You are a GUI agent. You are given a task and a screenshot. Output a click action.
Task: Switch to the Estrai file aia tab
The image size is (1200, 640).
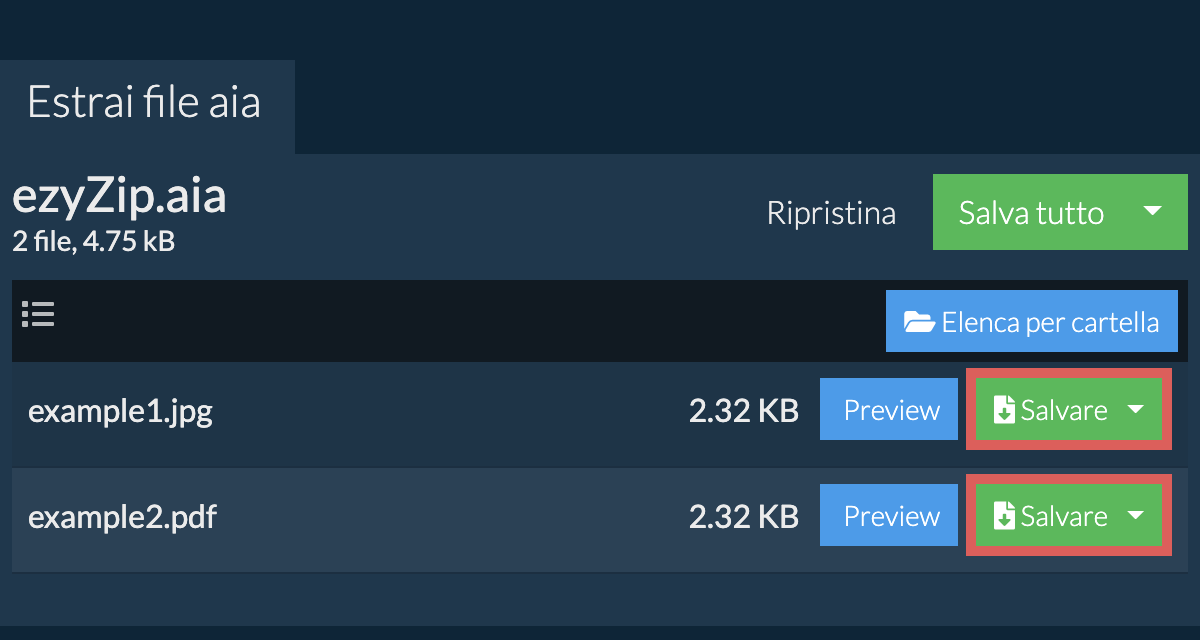(x=146, y=103)
